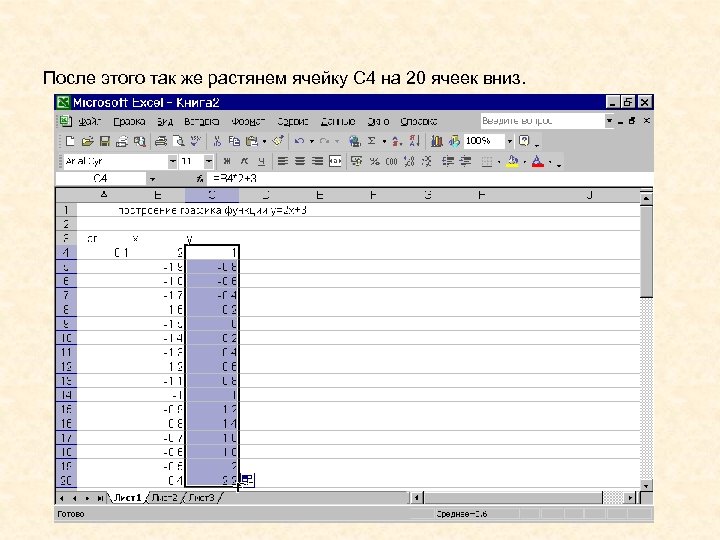Sort descending with the Z-A icon
The image size is (720, 540).
click(414, 141)
